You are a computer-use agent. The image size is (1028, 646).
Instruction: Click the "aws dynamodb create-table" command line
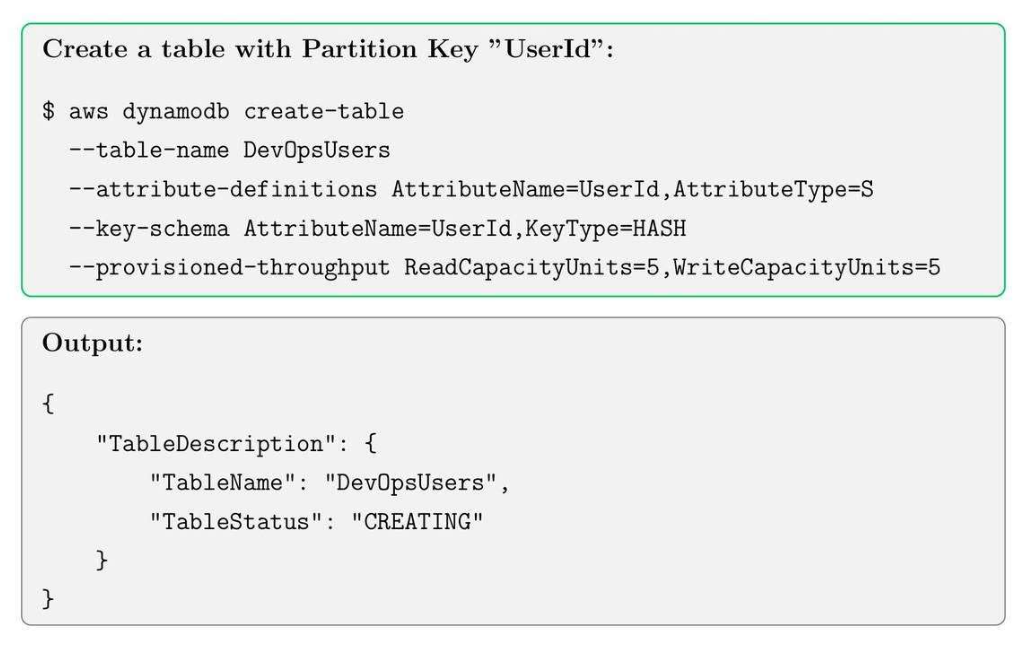click(x=236, y=111)
